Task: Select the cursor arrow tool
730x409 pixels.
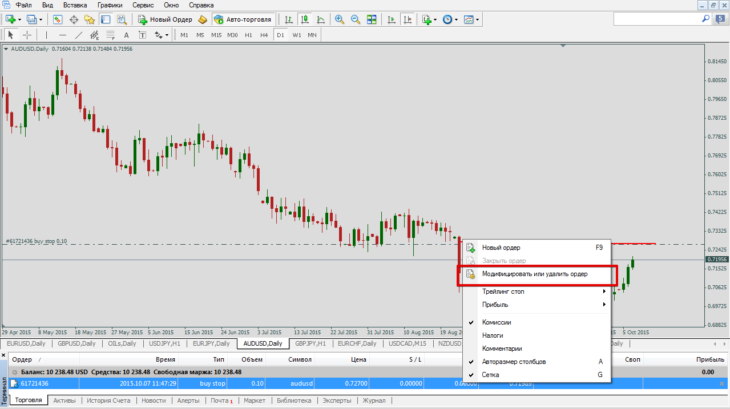Action: (11, 35)
